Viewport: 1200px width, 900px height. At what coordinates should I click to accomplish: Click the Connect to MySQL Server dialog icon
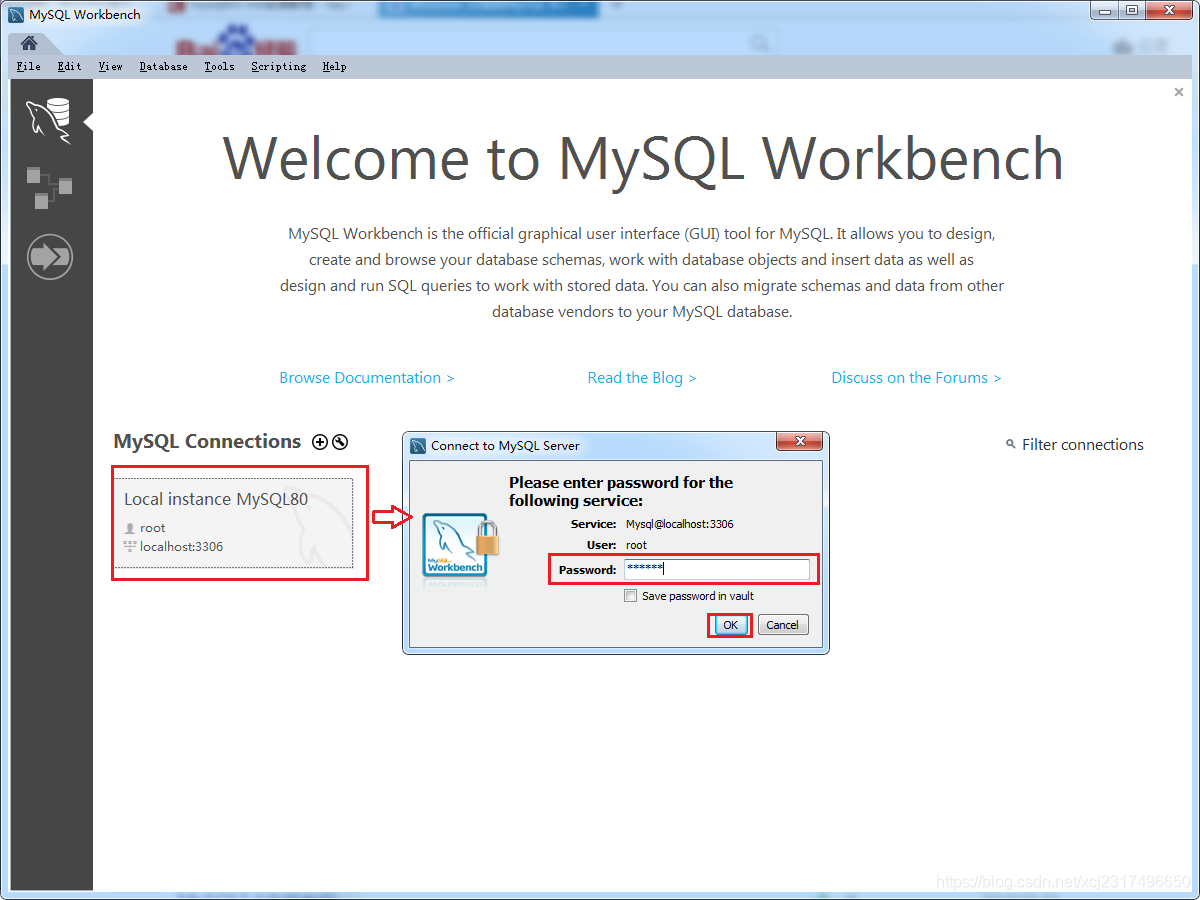pos(419,446)
